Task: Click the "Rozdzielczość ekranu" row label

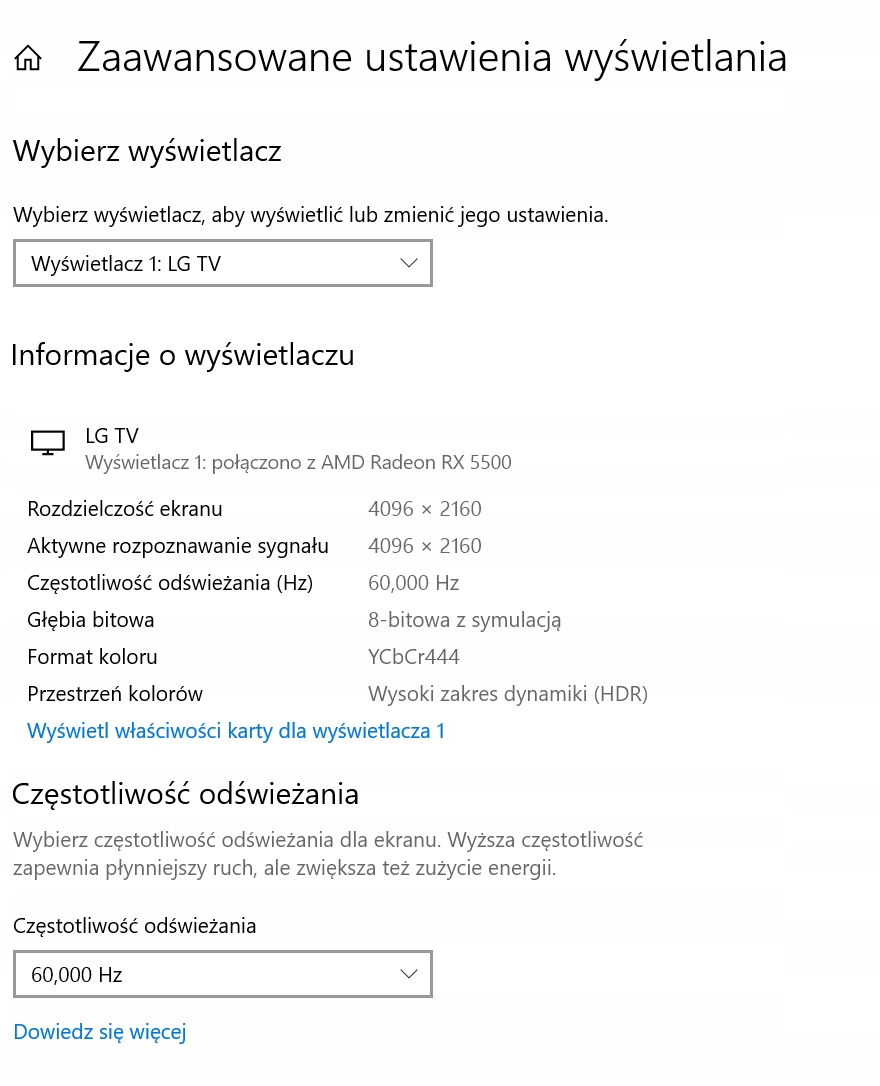Action: click(125, 509)
